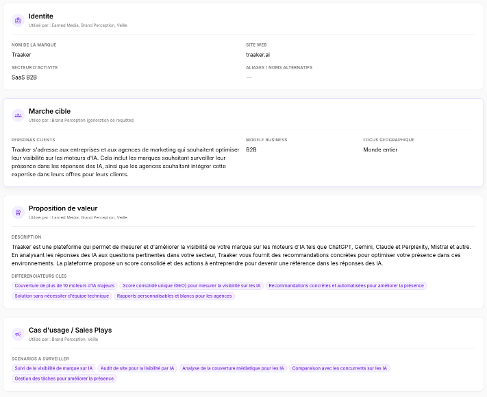487x397 pixels.
Task: Click the brand name value Traaker
Action: (x=21, y=55)
